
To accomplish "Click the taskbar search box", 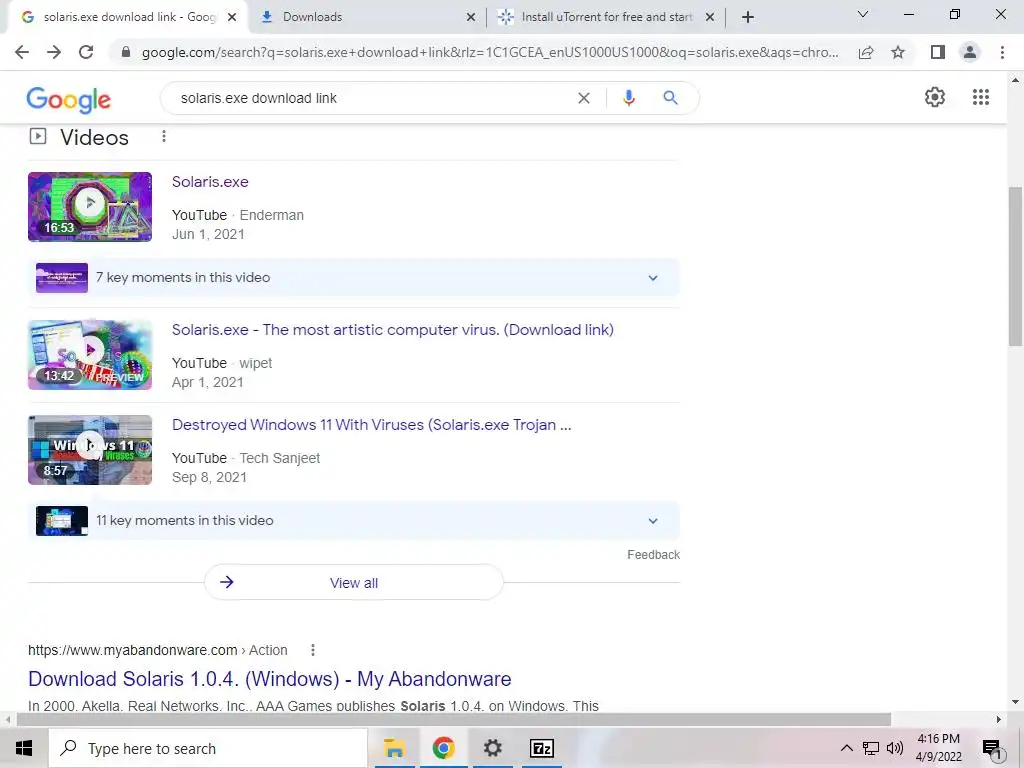I will (208, 748).
